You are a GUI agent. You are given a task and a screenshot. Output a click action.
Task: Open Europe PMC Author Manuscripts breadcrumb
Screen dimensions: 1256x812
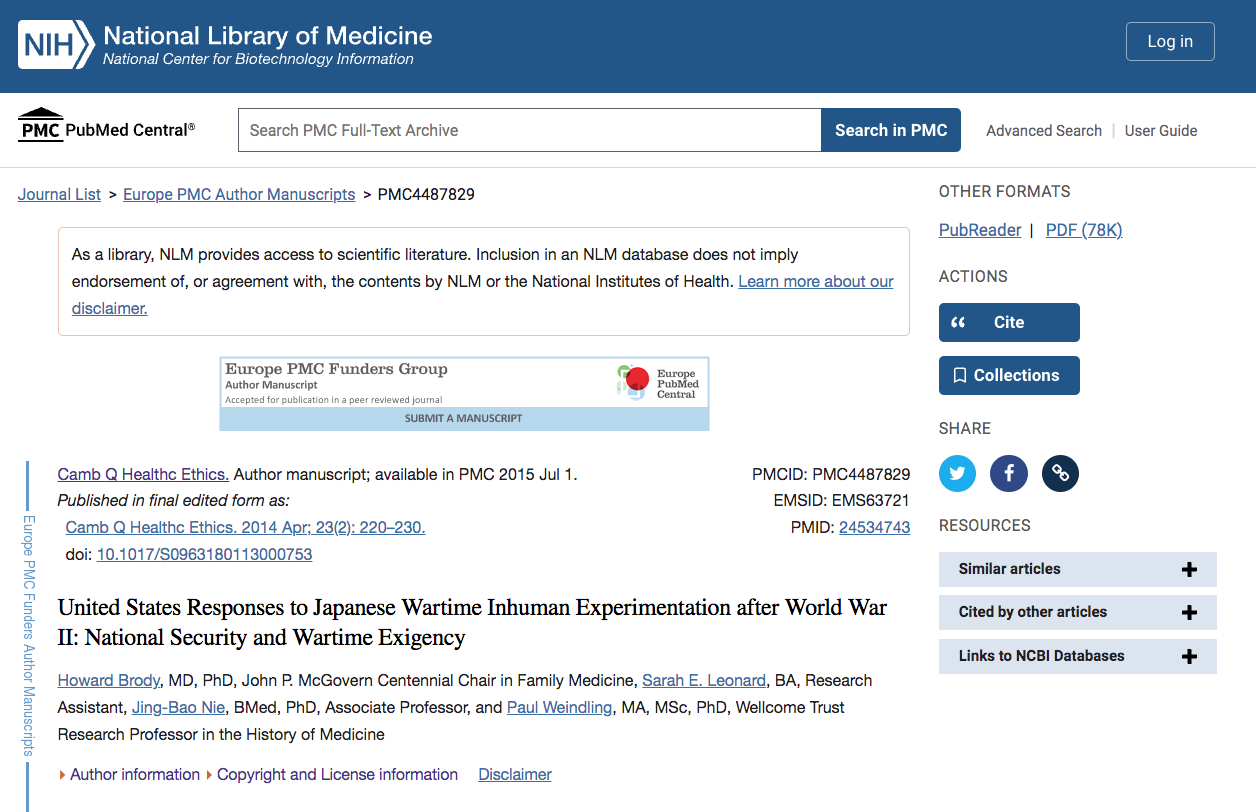[239, 194]
